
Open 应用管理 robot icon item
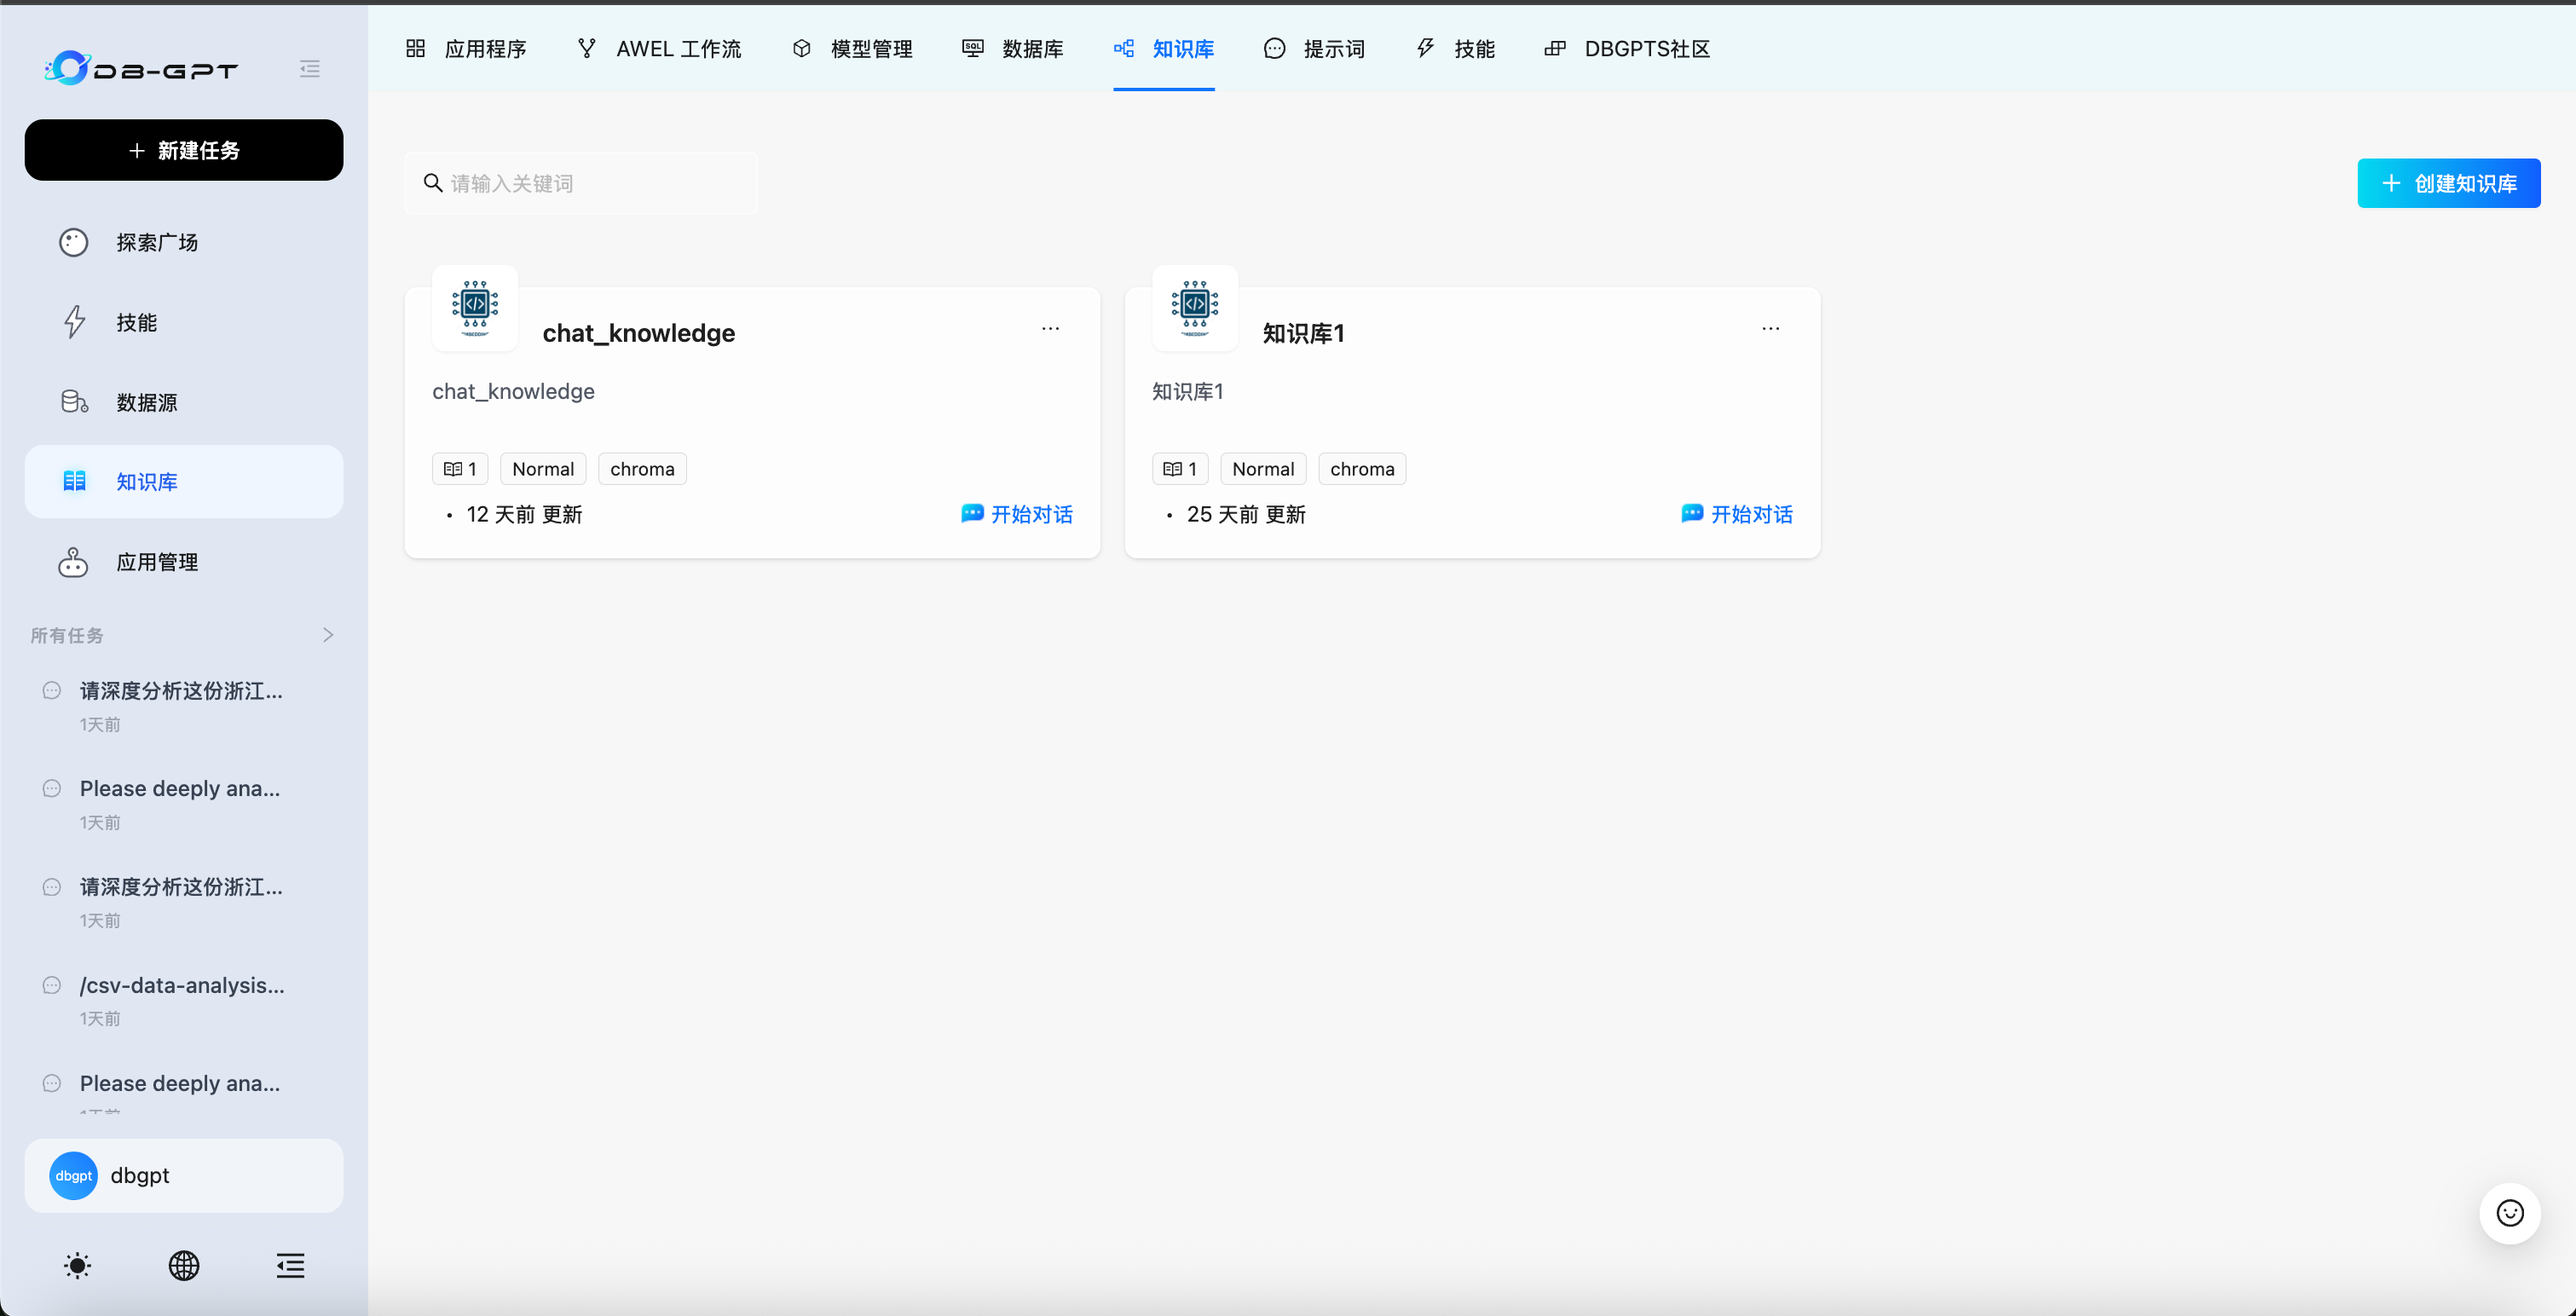pos(74,562)
